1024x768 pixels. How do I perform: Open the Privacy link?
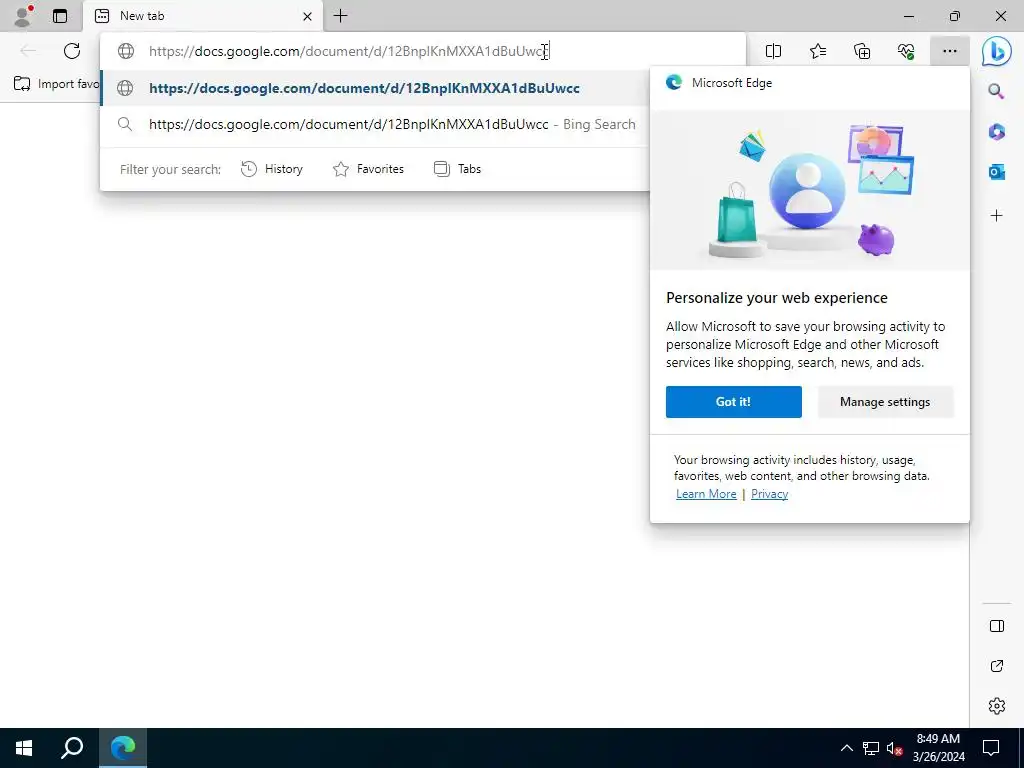pos(769,494)
